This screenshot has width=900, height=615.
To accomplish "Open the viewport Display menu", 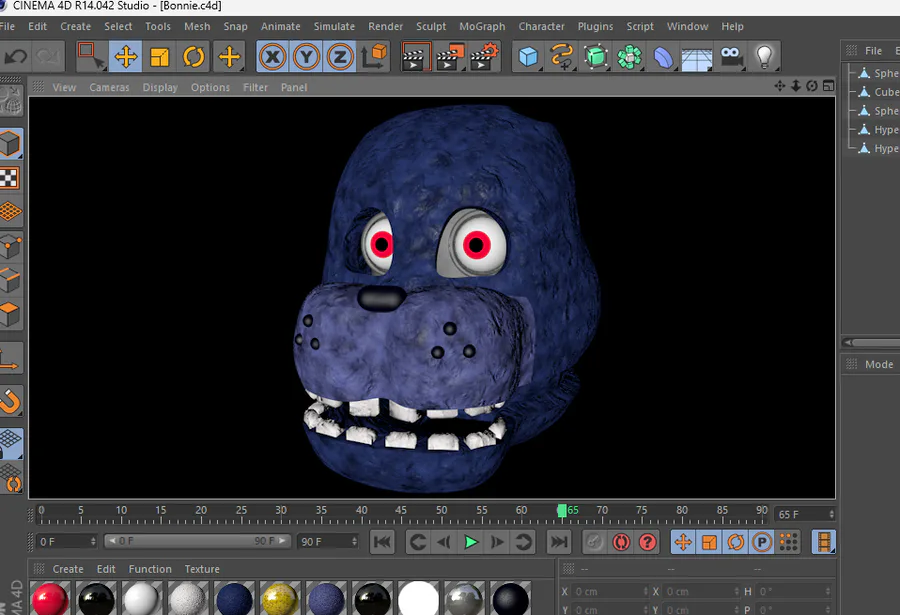I will 160,88.
